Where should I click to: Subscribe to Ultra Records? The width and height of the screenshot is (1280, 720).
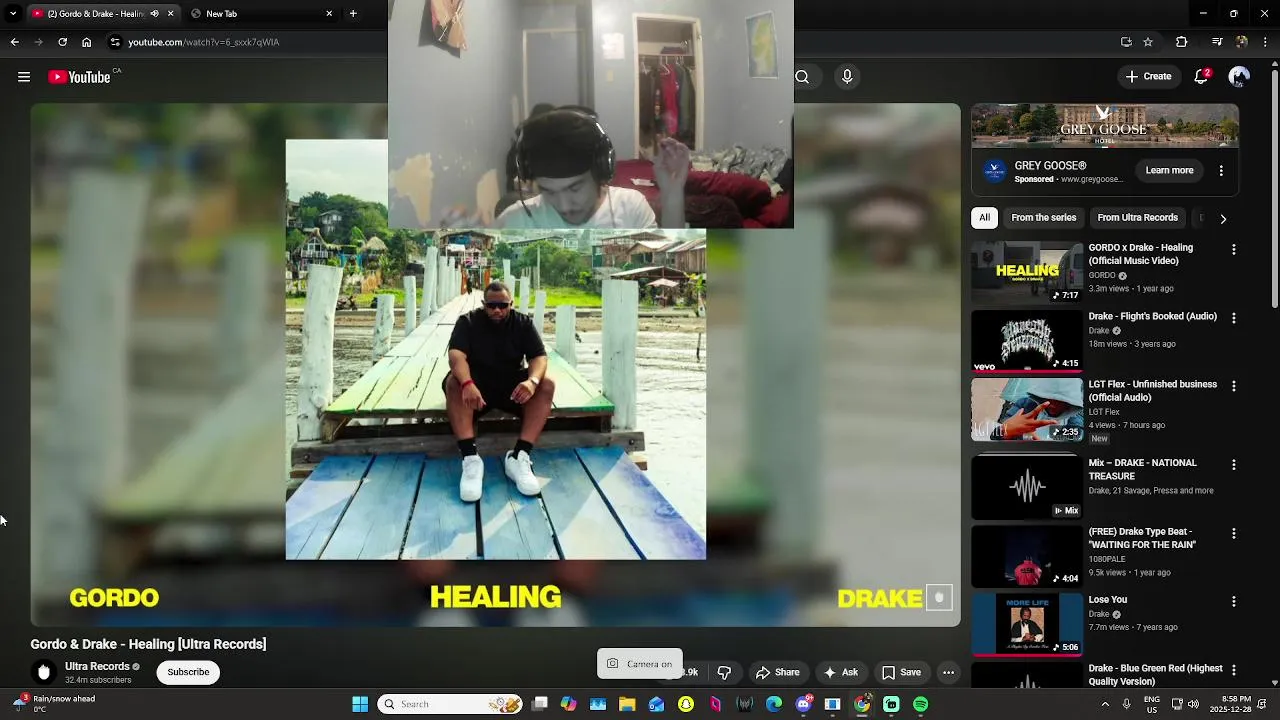coord(188,672)
